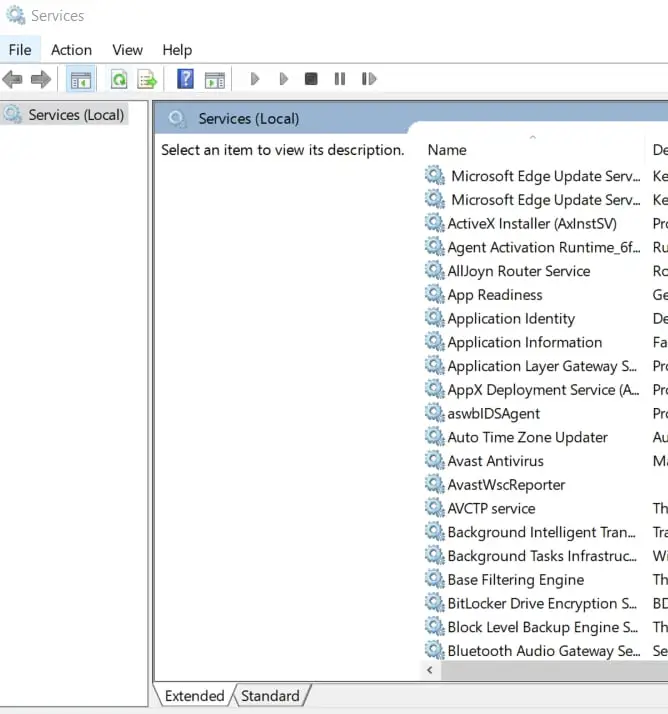Click the gear icon beside Application Information
668x714 pixels.
[434, 342]
